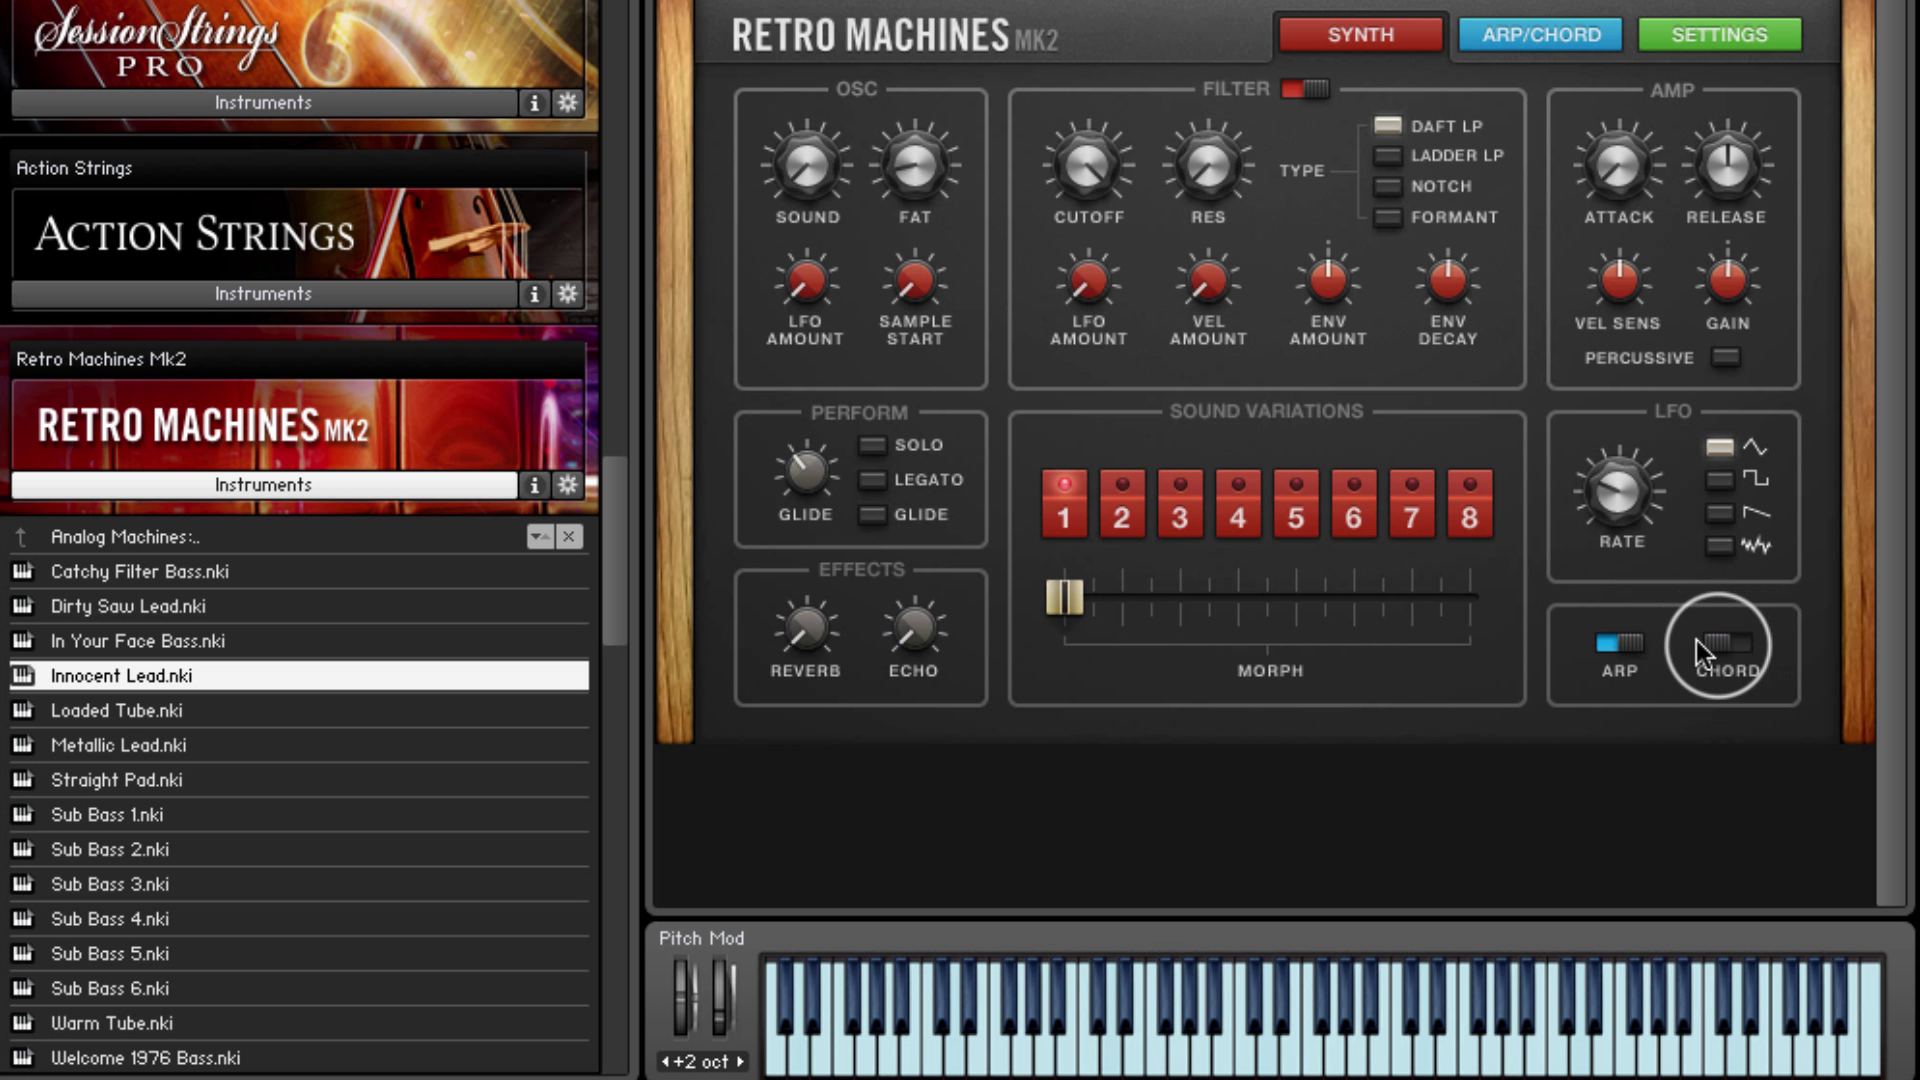
Task: Load Dirty Saw Lead.nki
Action: pyautogui.click(x=299, y=607)
